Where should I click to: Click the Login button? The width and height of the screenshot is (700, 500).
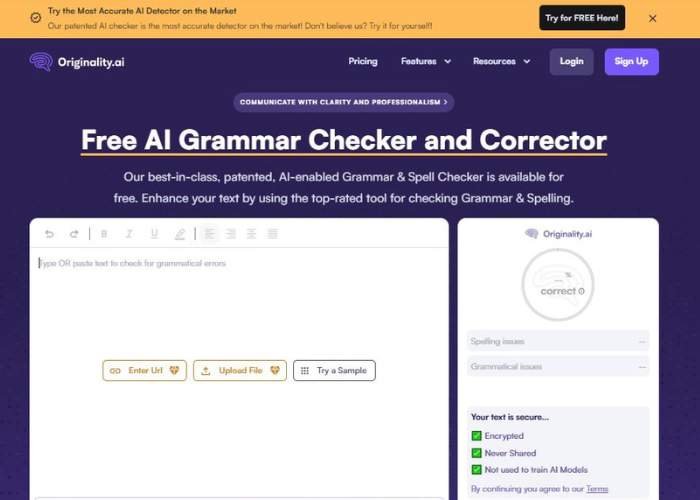point(571,61)
